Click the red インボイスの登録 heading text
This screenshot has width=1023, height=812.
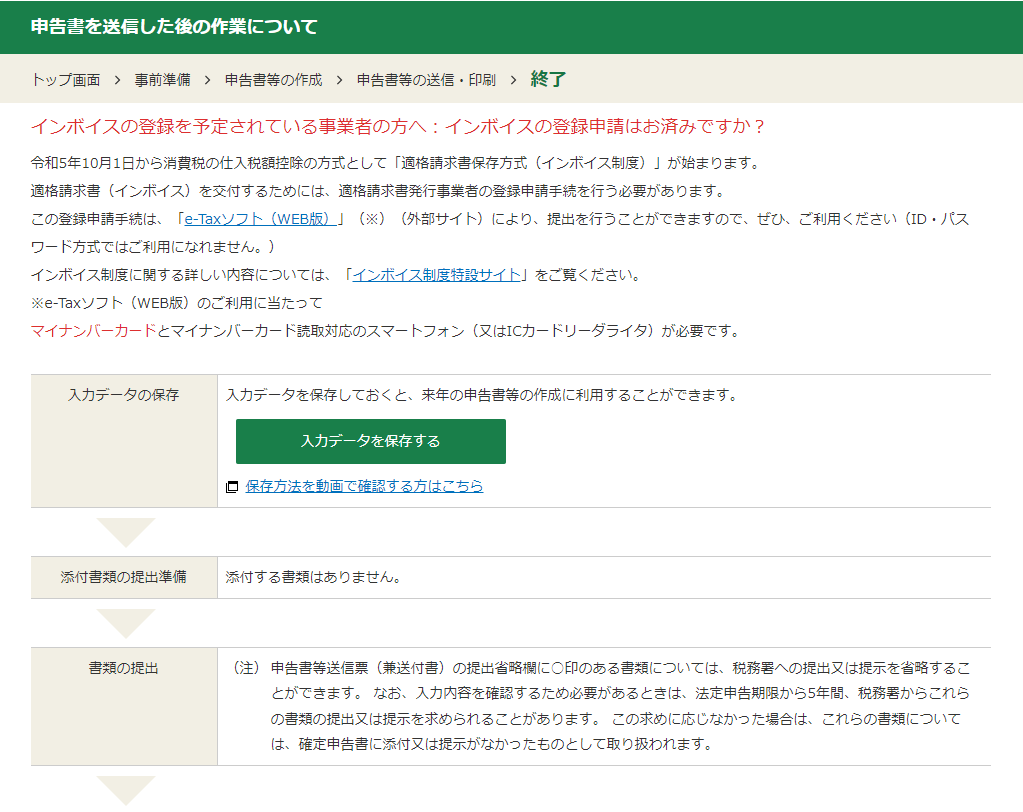pos(397,126)
